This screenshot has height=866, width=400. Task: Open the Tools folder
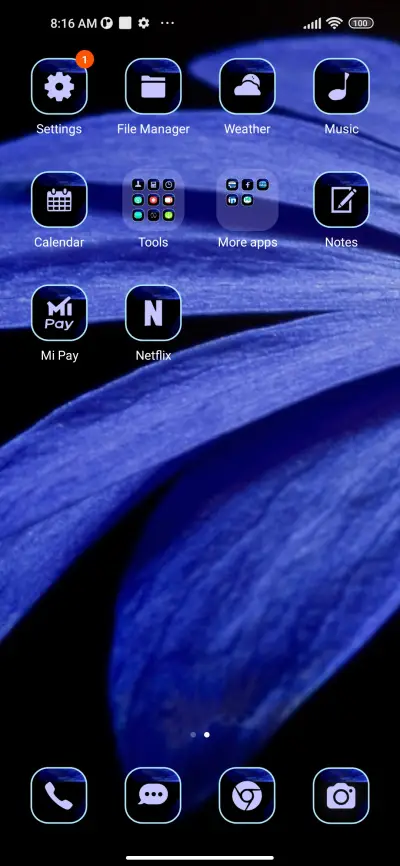(x=153, y=199)
